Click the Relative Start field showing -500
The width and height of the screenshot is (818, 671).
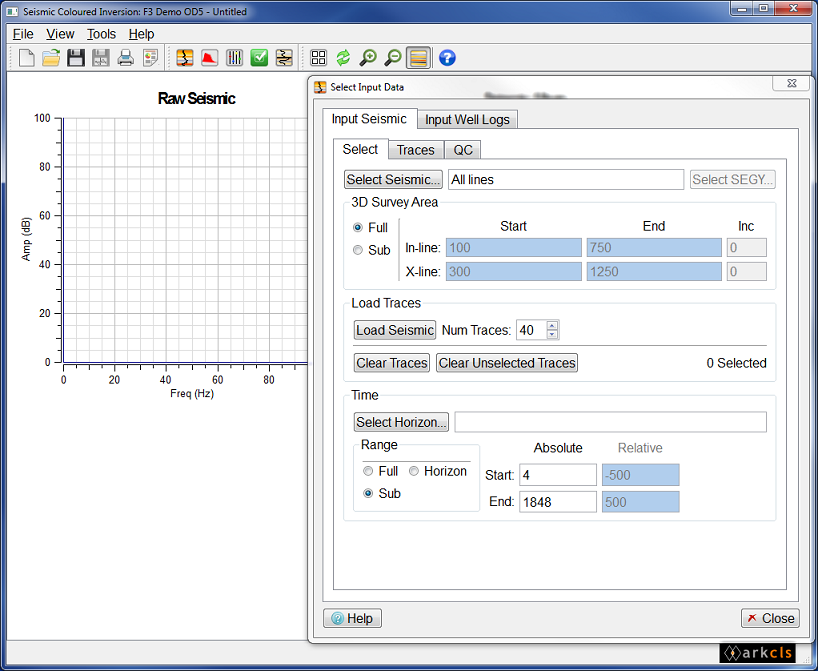(641, 475)
